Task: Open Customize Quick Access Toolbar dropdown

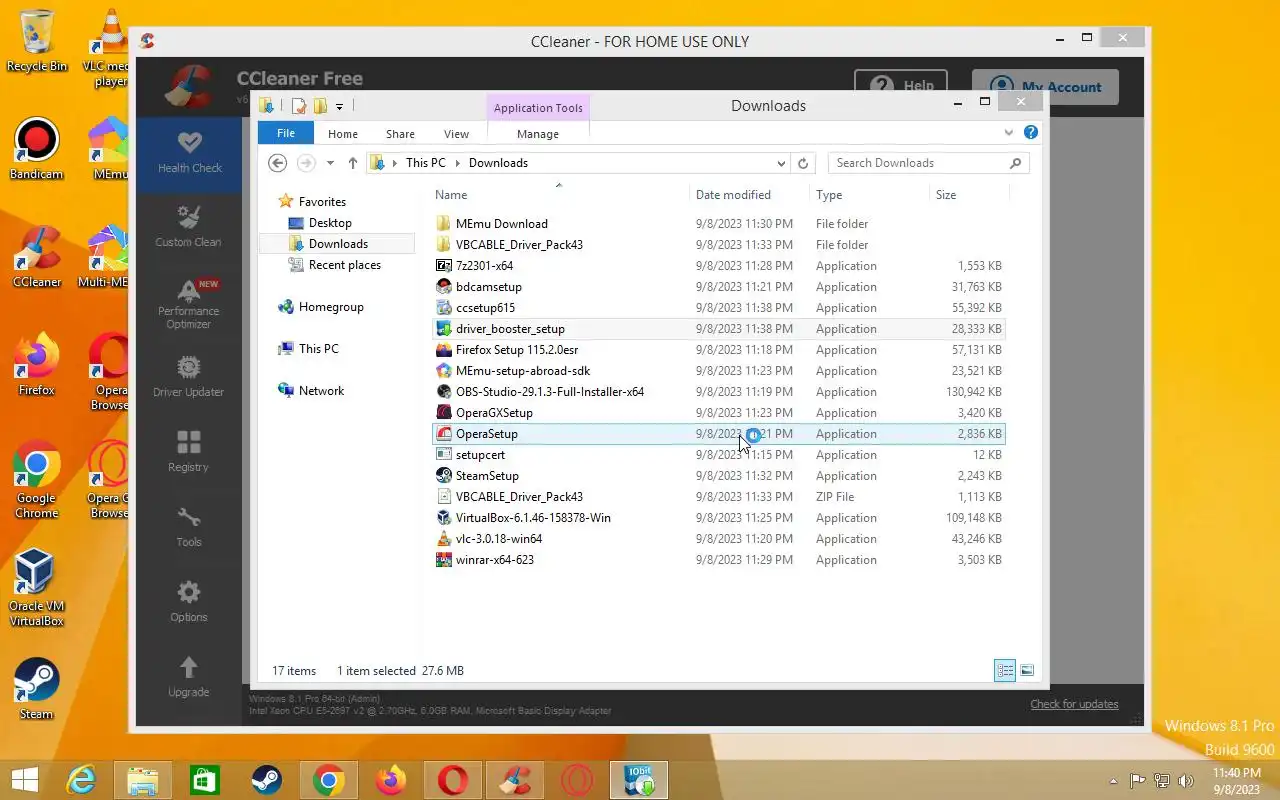Action: pos(340,106)
